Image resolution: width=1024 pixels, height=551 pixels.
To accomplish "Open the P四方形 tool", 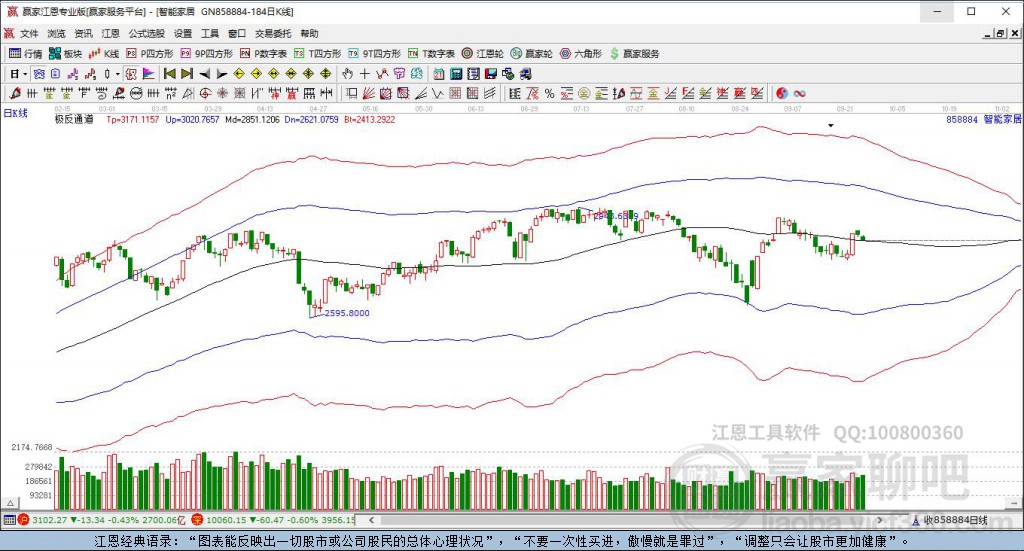I will click(x=150, y=54).
